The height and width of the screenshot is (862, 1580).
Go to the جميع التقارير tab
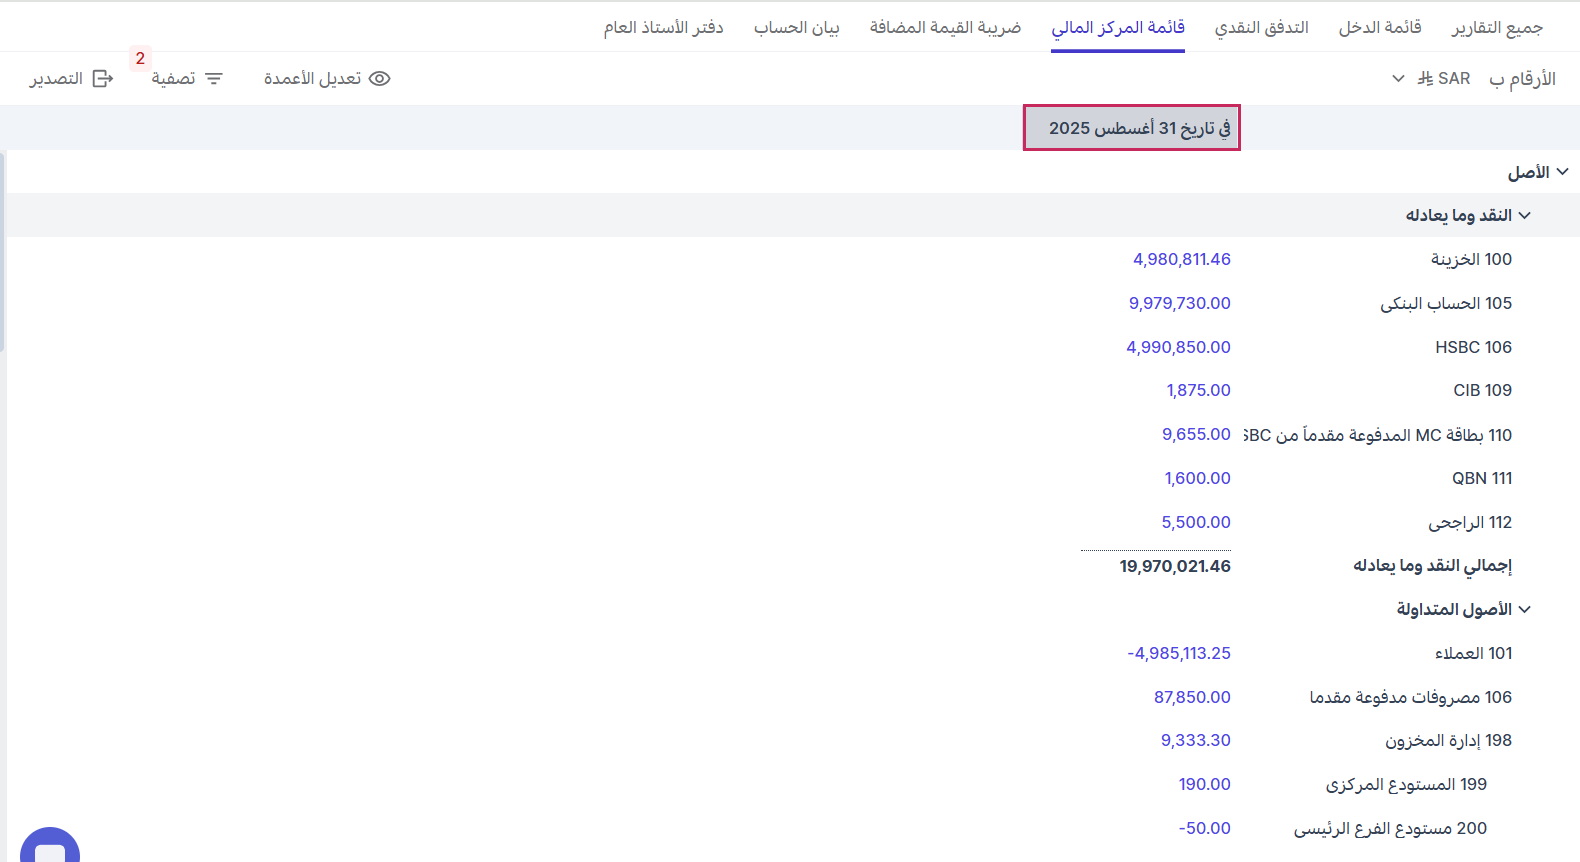(1497, 27)
